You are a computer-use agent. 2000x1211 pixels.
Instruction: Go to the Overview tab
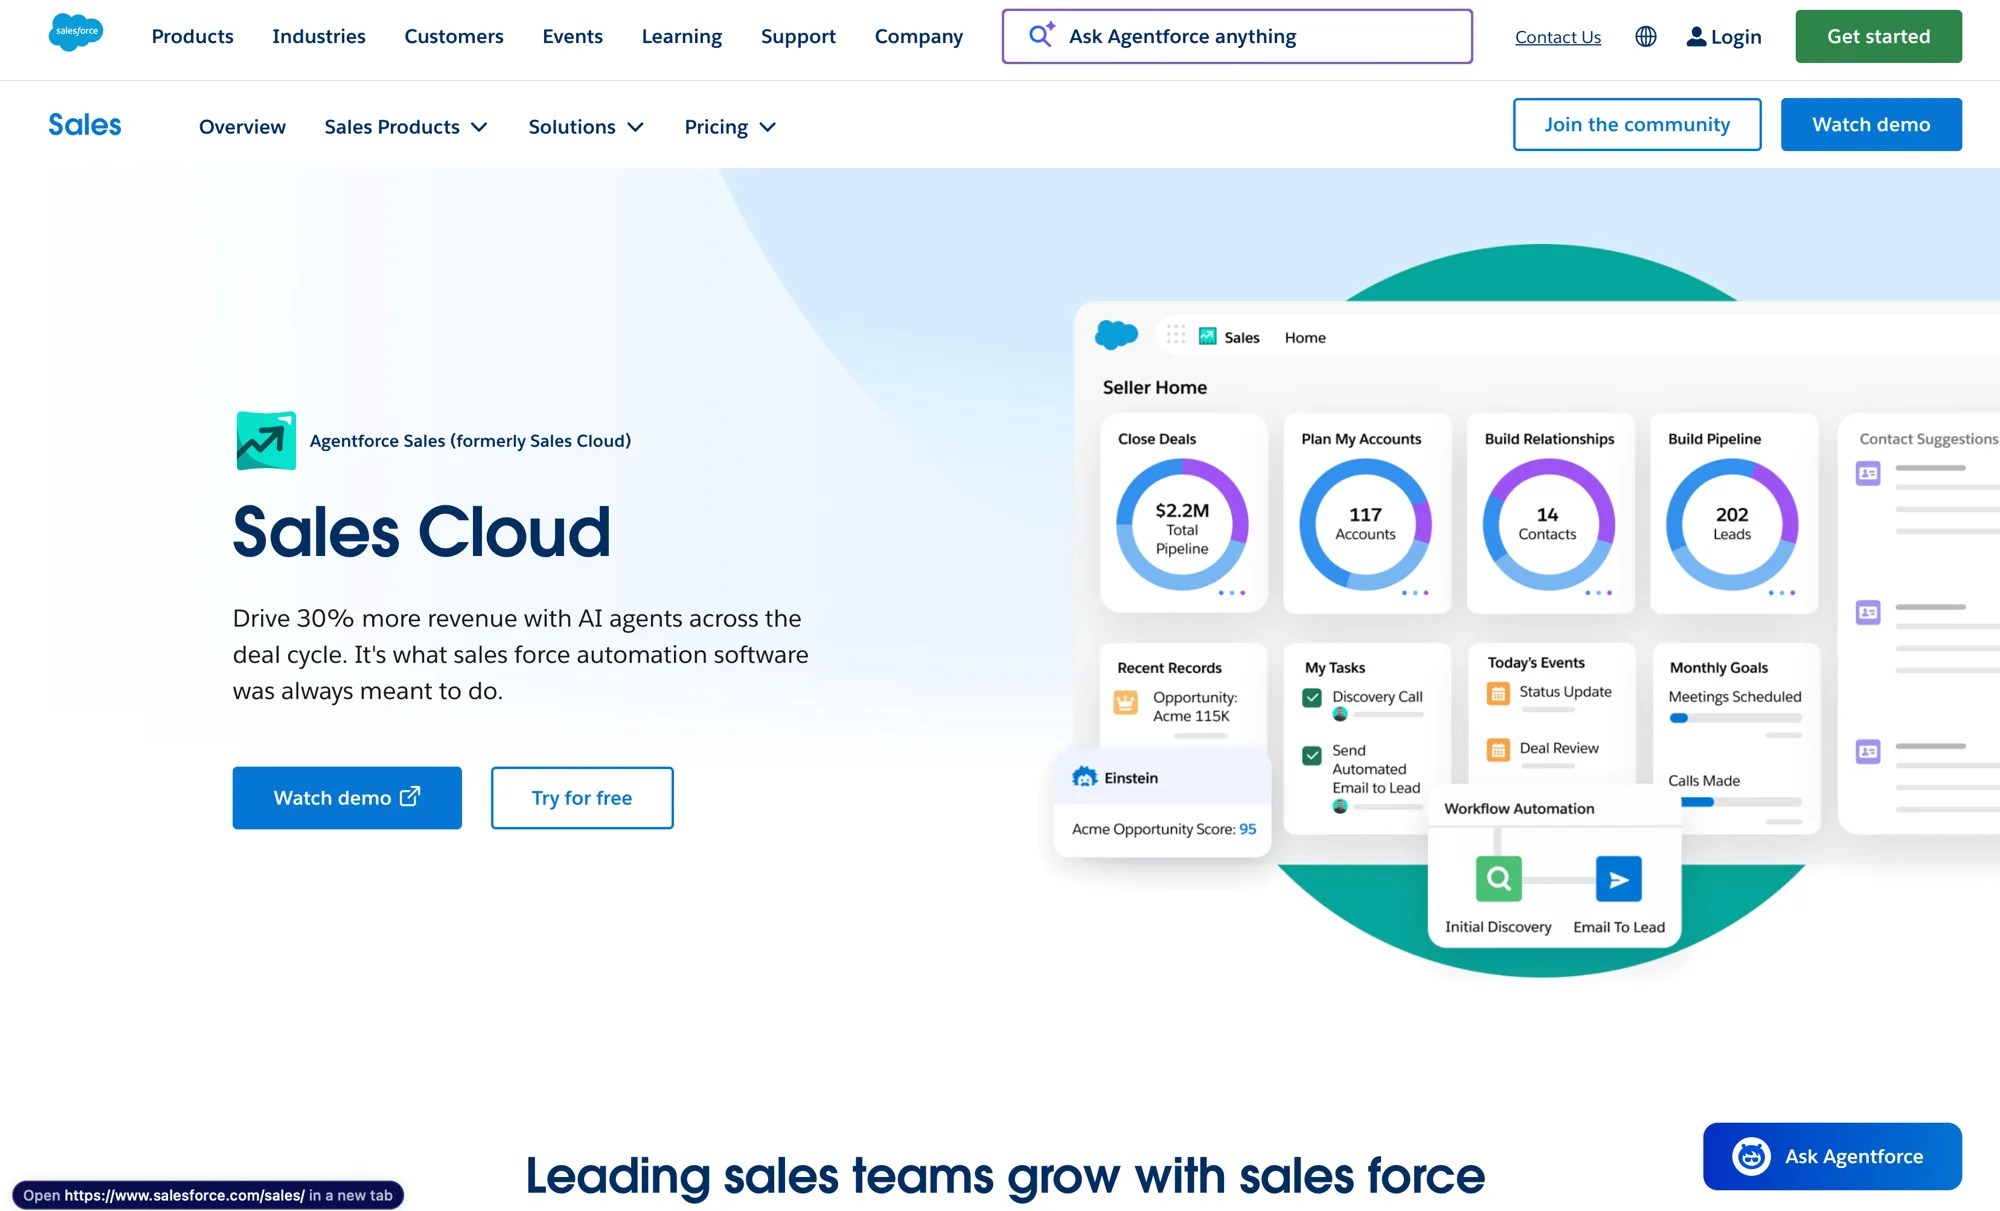coord(242,127)
